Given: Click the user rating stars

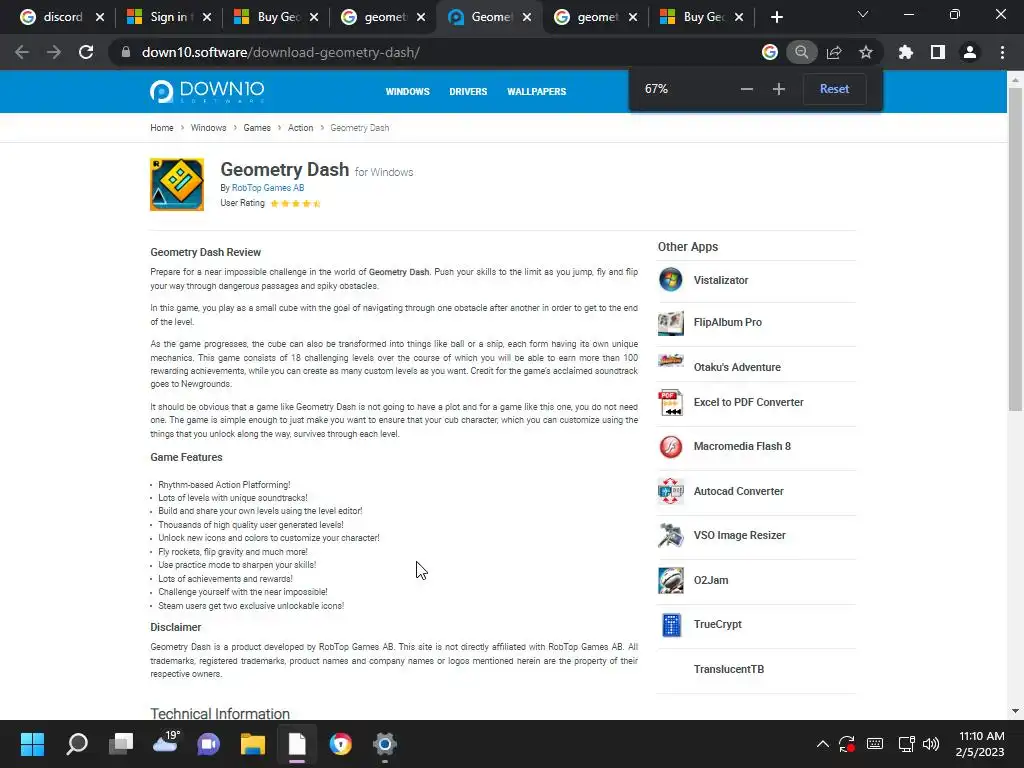Looking at the screenshot, I should (295, 204).
